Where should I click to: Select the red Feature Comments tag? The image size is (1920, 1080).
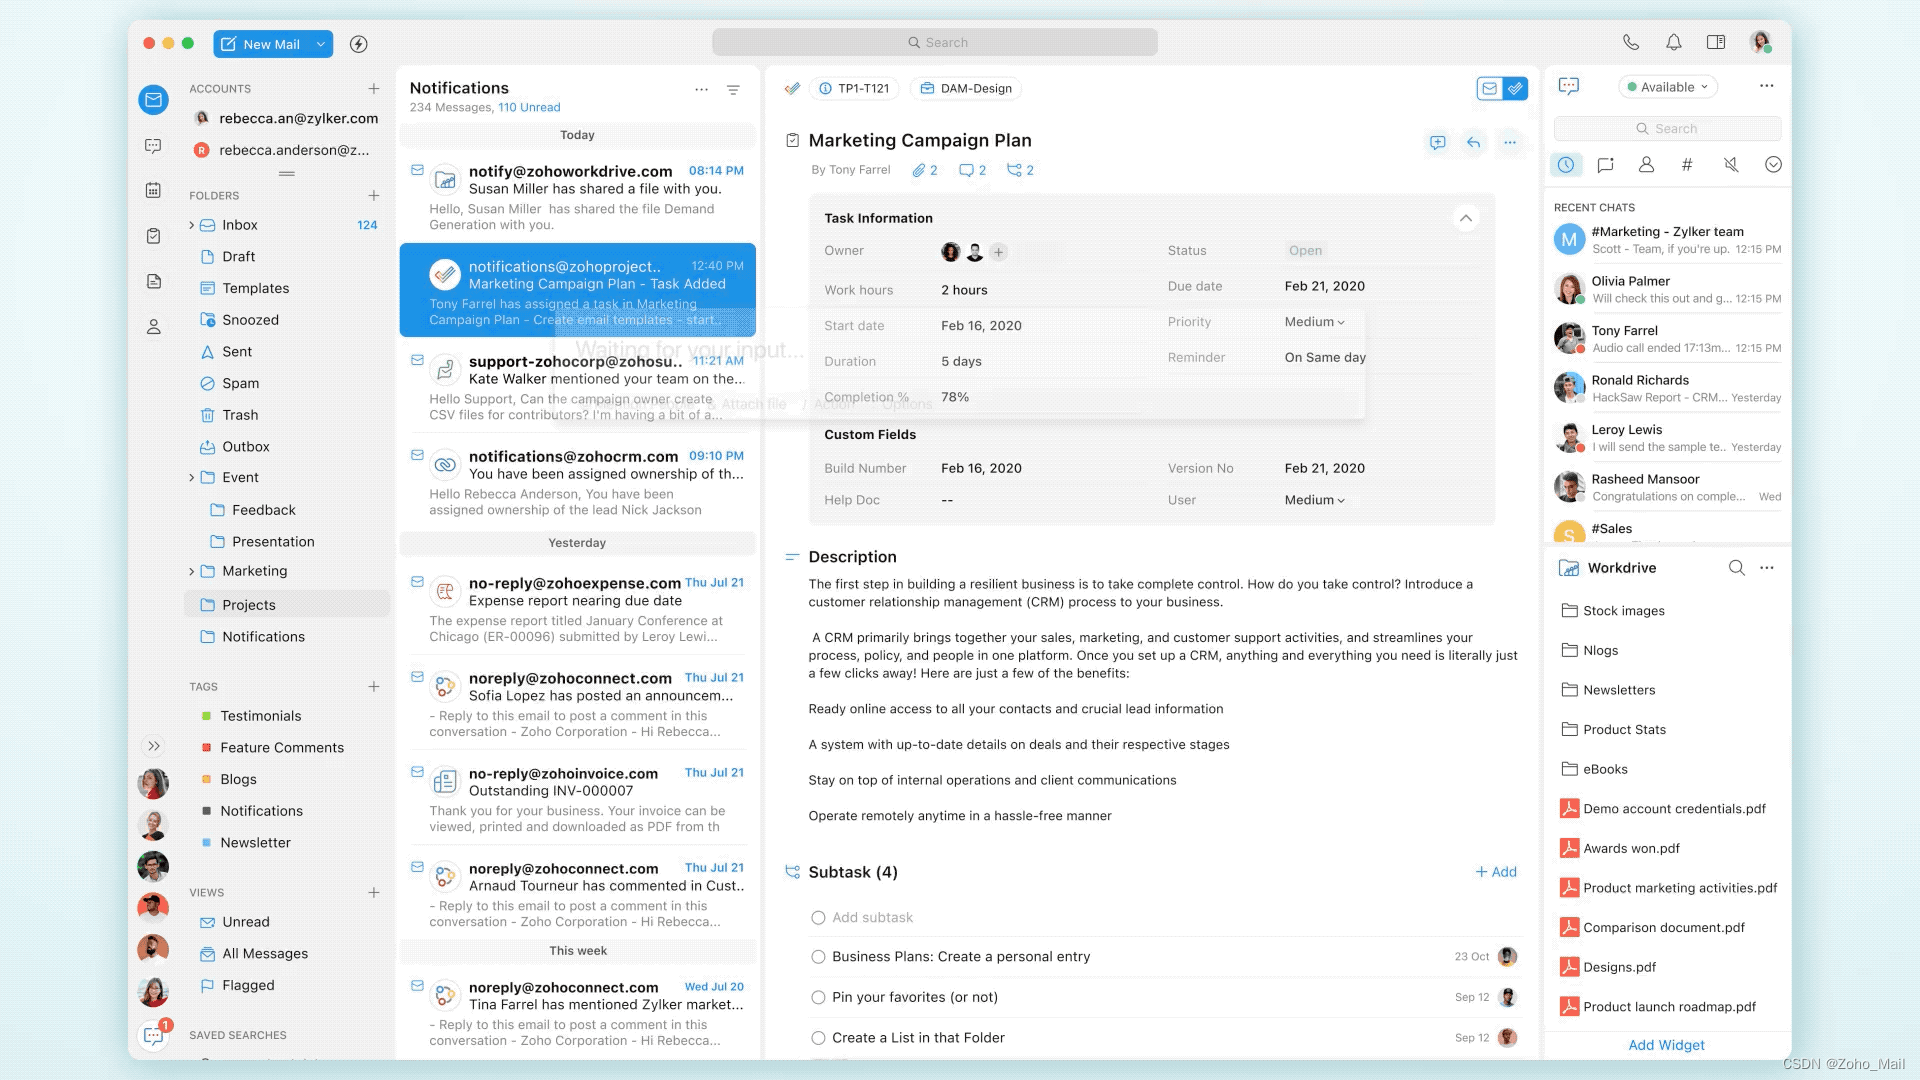click(x=281, y=748)
